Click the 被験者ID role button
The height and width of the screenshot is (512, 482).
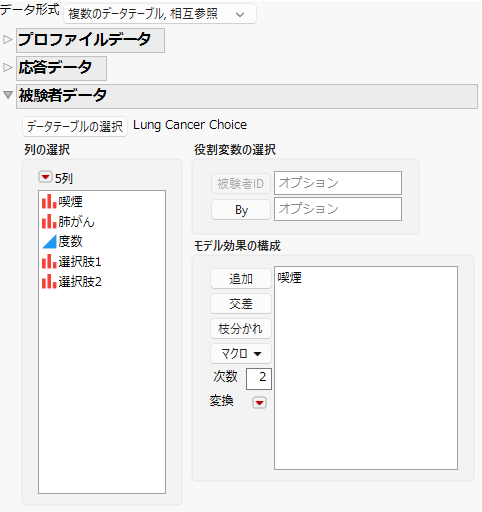point(241,184)
